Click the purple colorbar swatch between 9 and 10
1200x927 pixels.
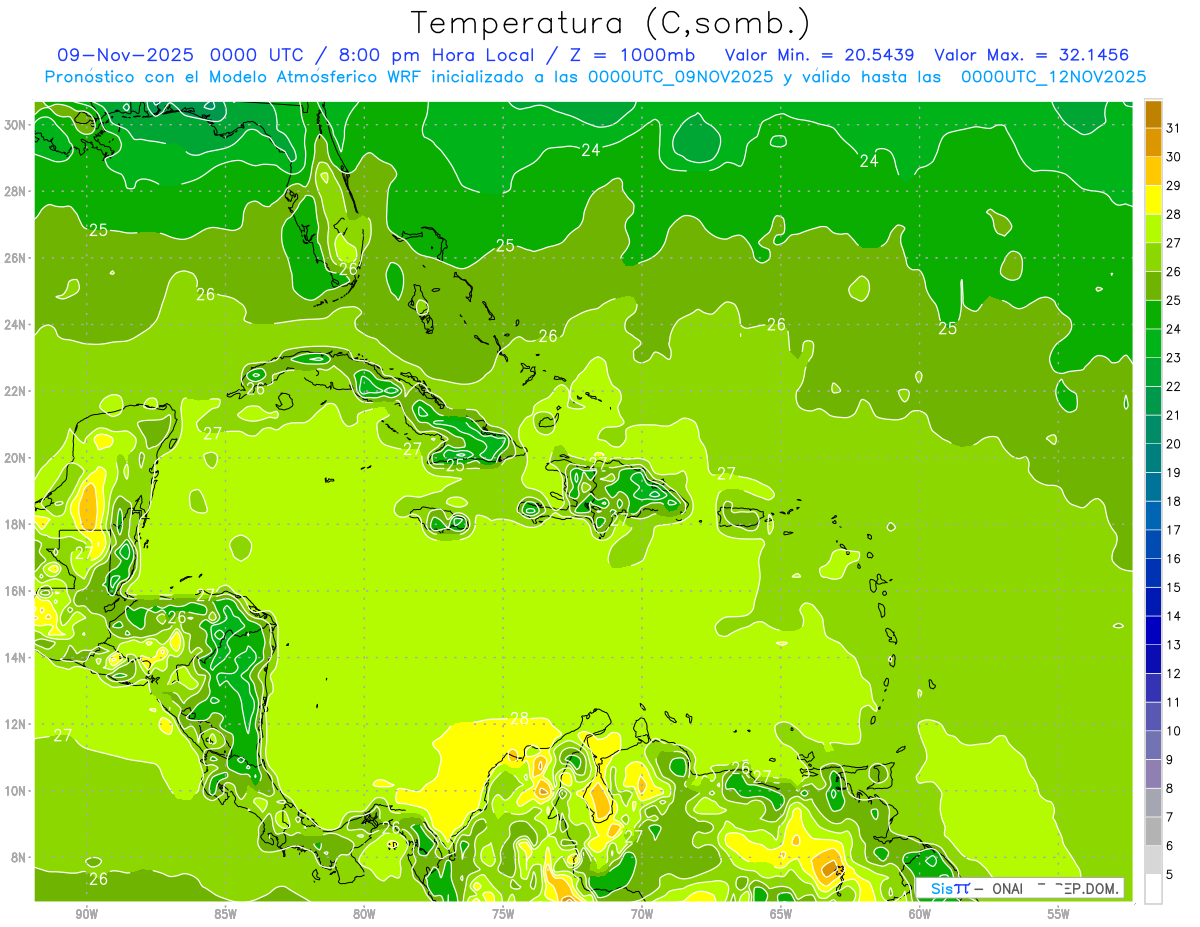1153,745
